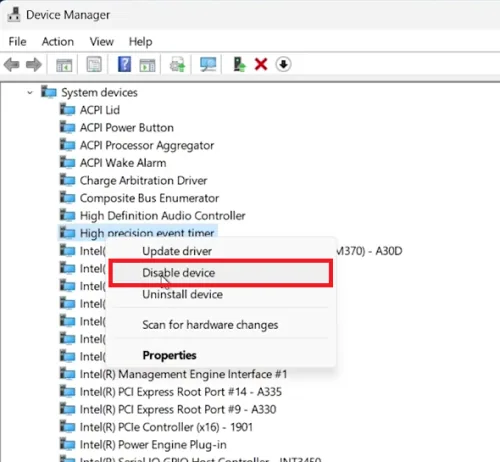Choose Disable device from context menu
Image resolution: width=500 pixels, height=462 pixels.
click(220, 273)
